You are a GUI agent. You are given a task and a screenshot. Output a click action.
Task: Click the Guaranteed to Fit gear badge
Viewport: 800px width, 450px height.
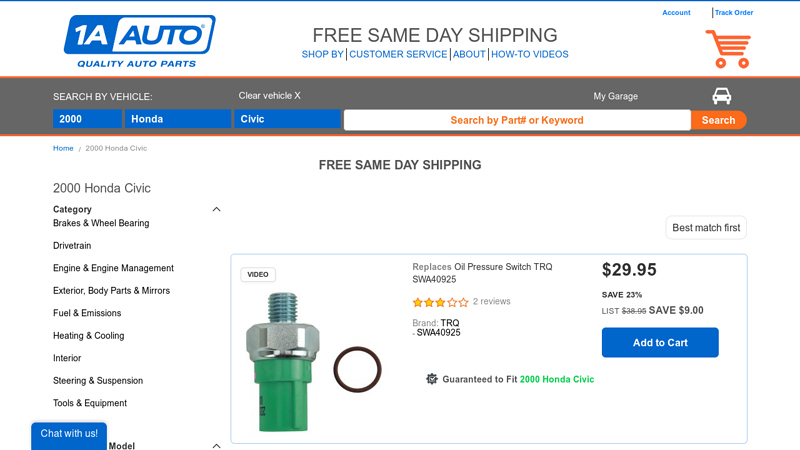pos(432,379)
